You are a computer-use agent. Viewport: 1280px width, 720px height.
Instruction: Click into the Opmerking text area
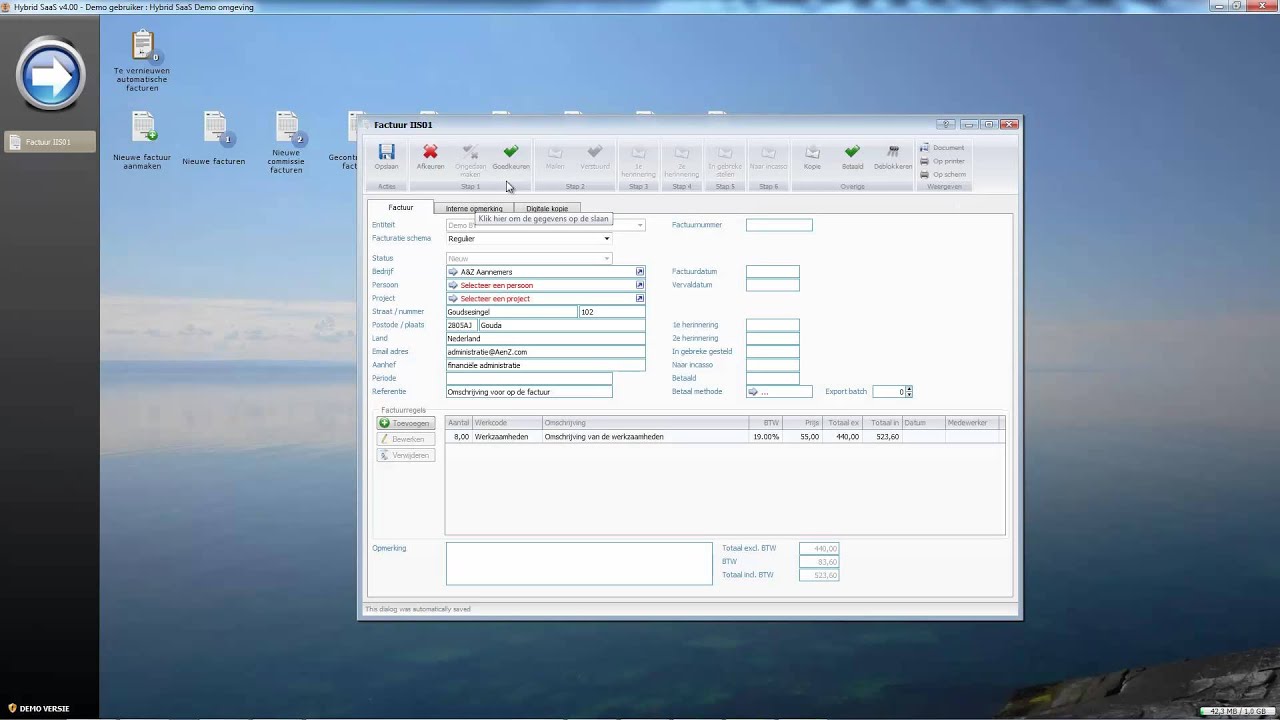(x=579, y=564)
